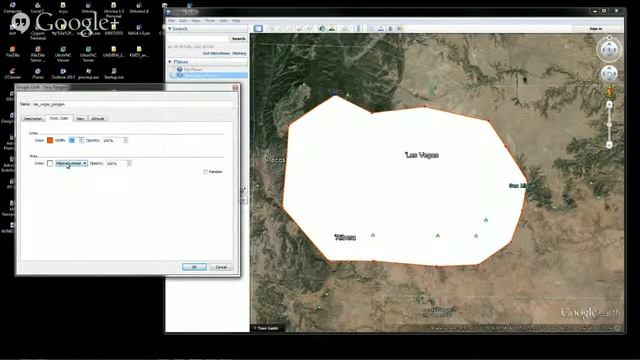
Task: Click the Ribera map label
Action: 345,238
